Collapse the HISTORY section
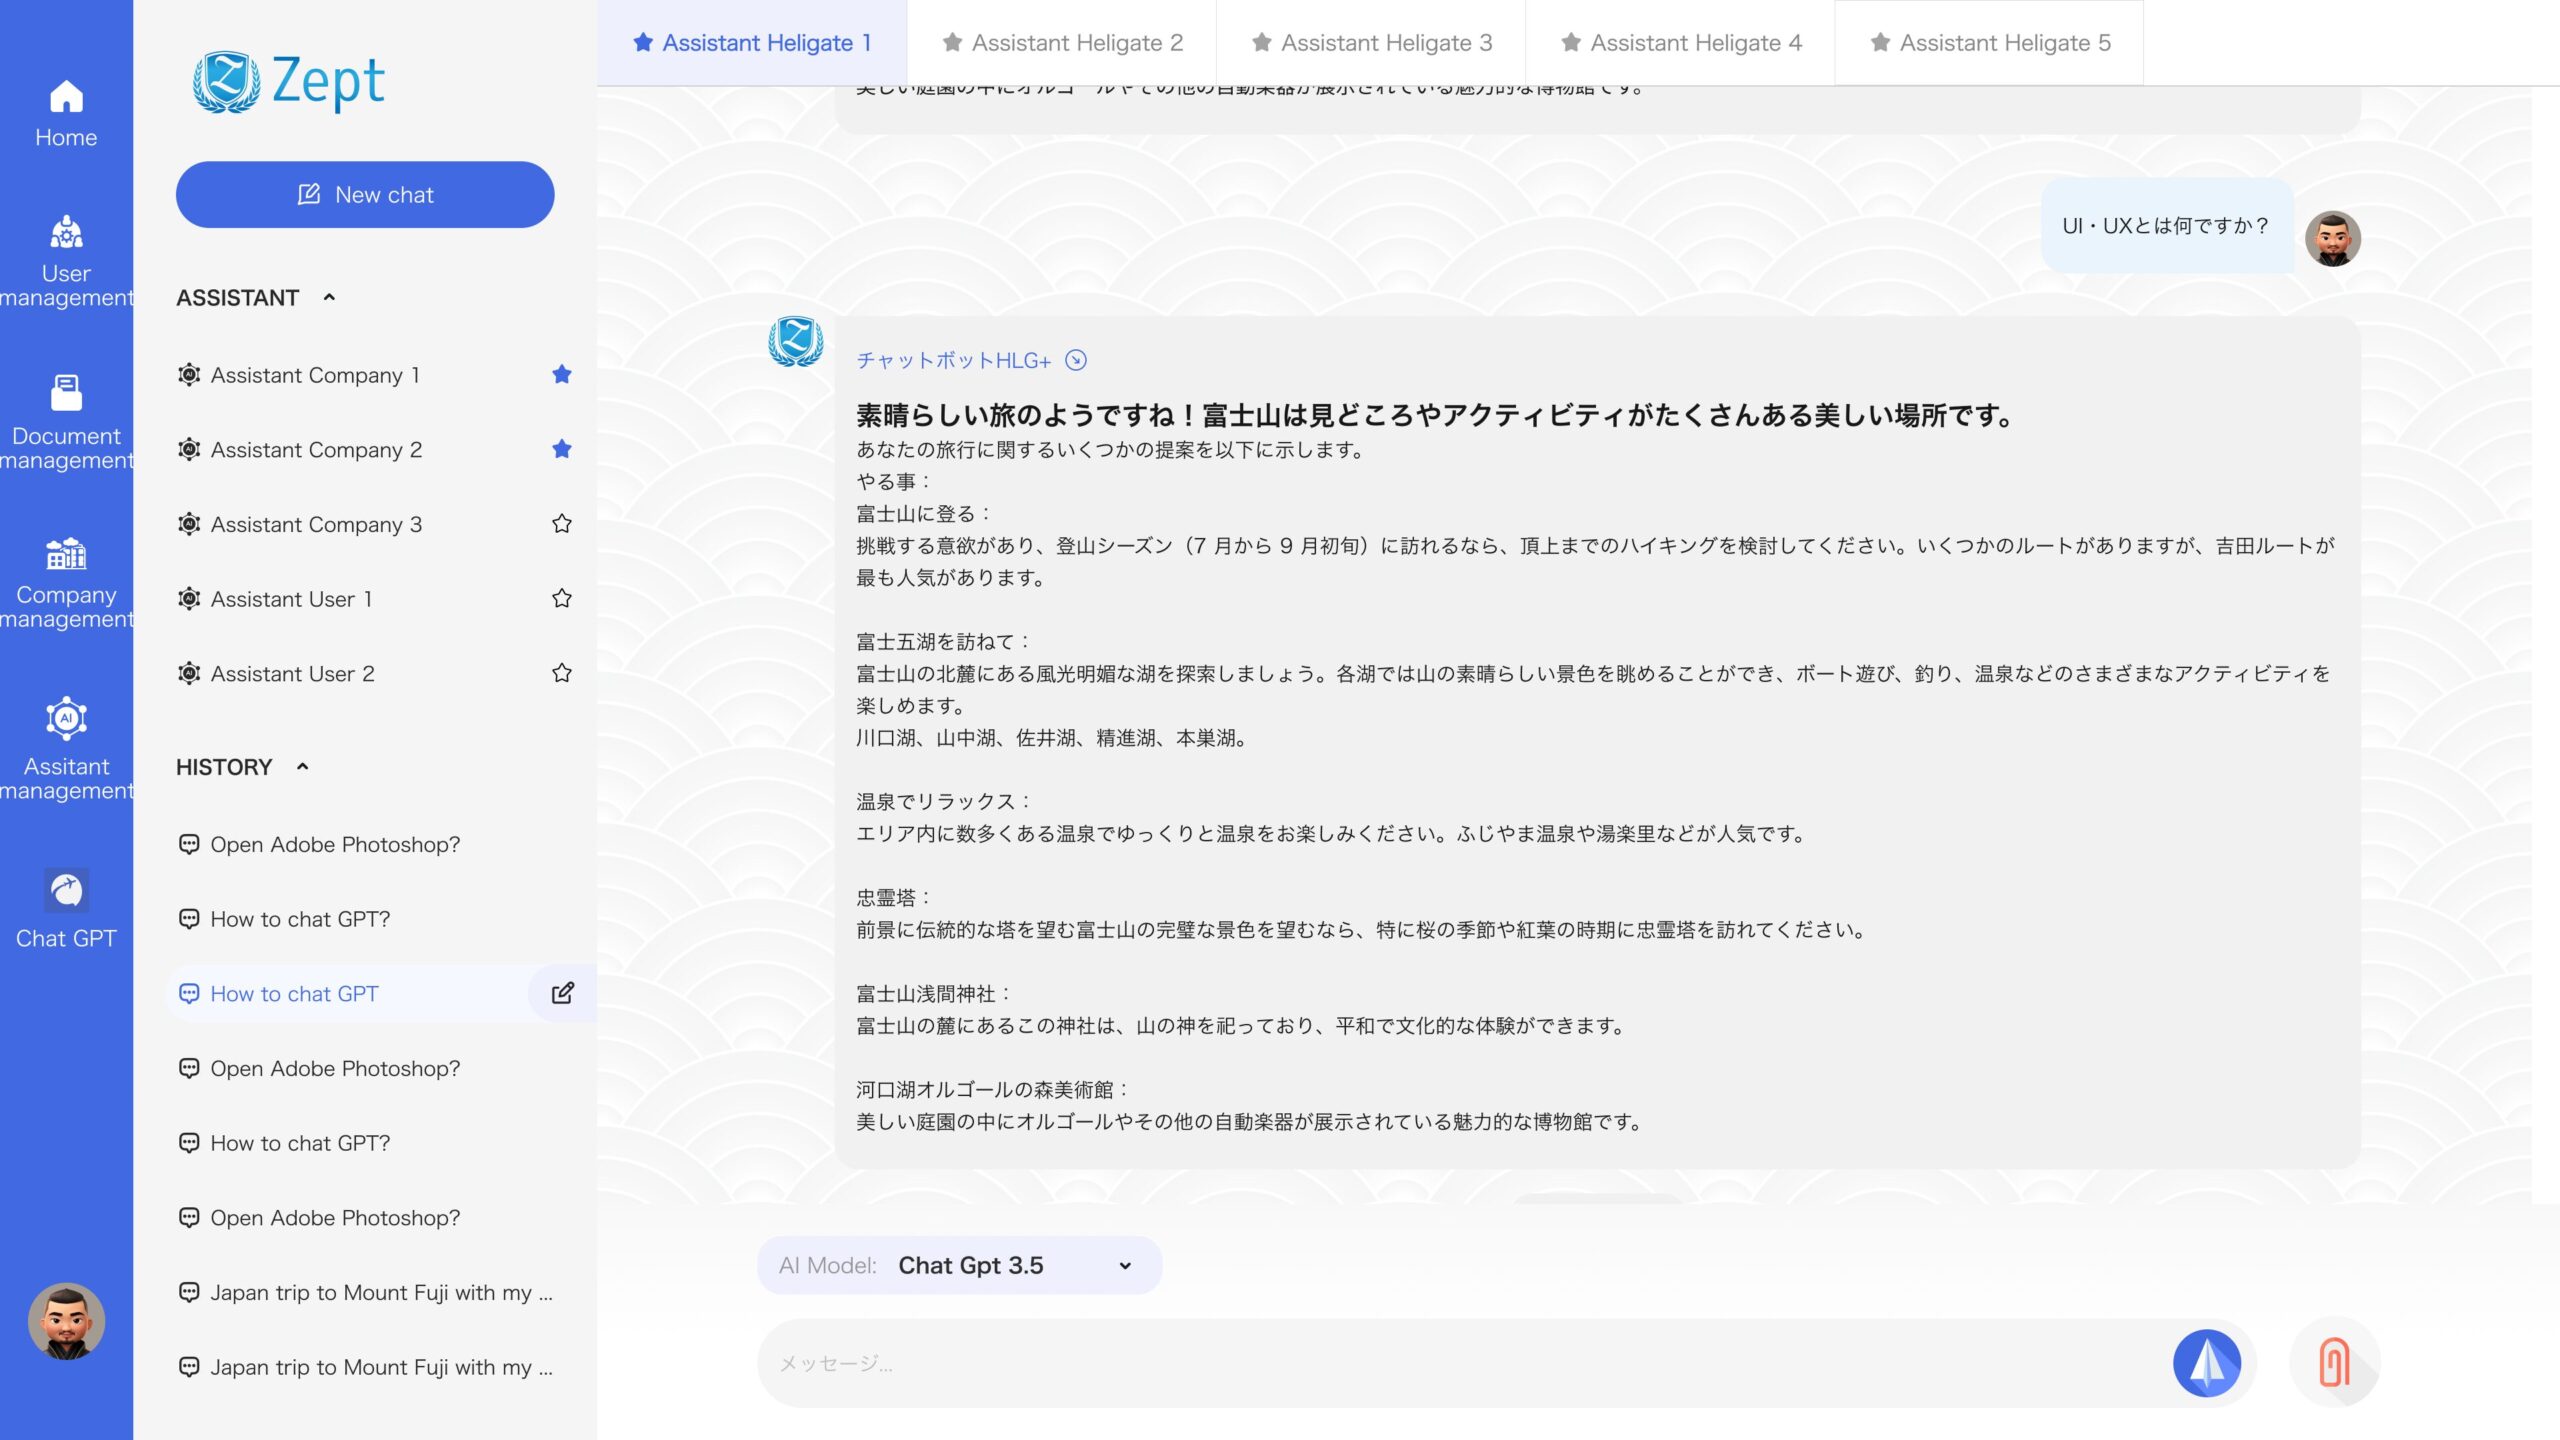 pyautogui.click(x=302, y=767)
